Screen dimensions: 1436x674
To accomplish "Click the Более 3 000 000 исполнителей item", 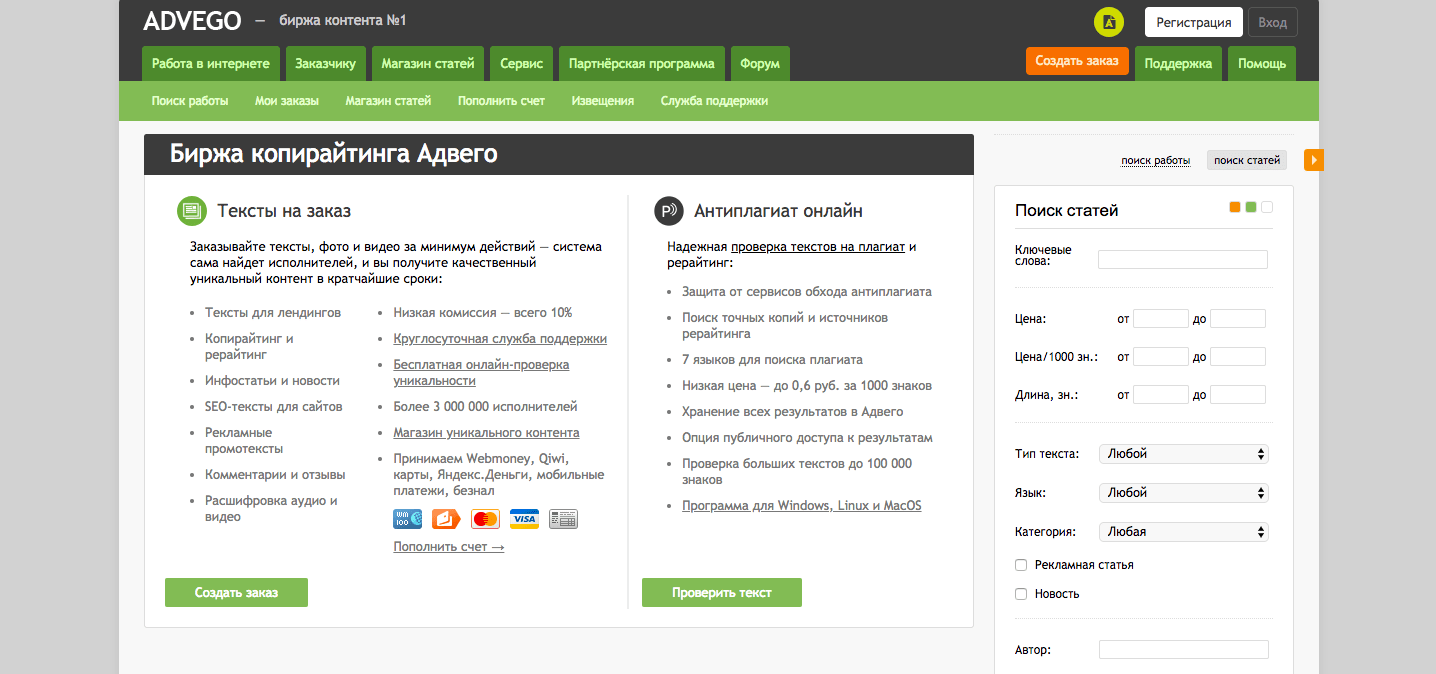I will [485, 407].
